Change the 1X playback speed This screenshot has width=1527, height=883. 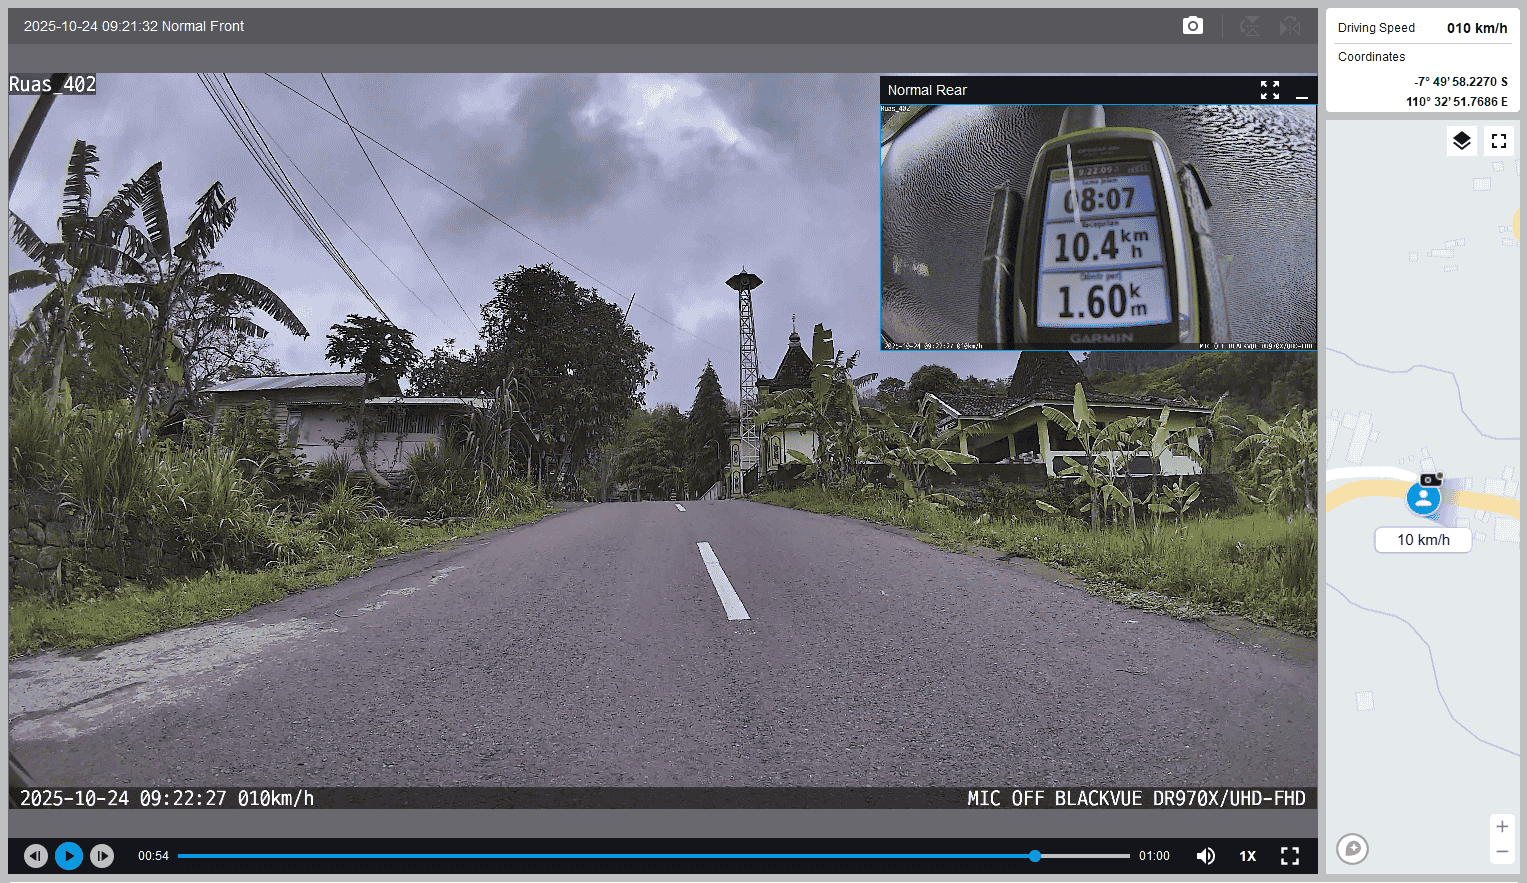[1248, 856]
